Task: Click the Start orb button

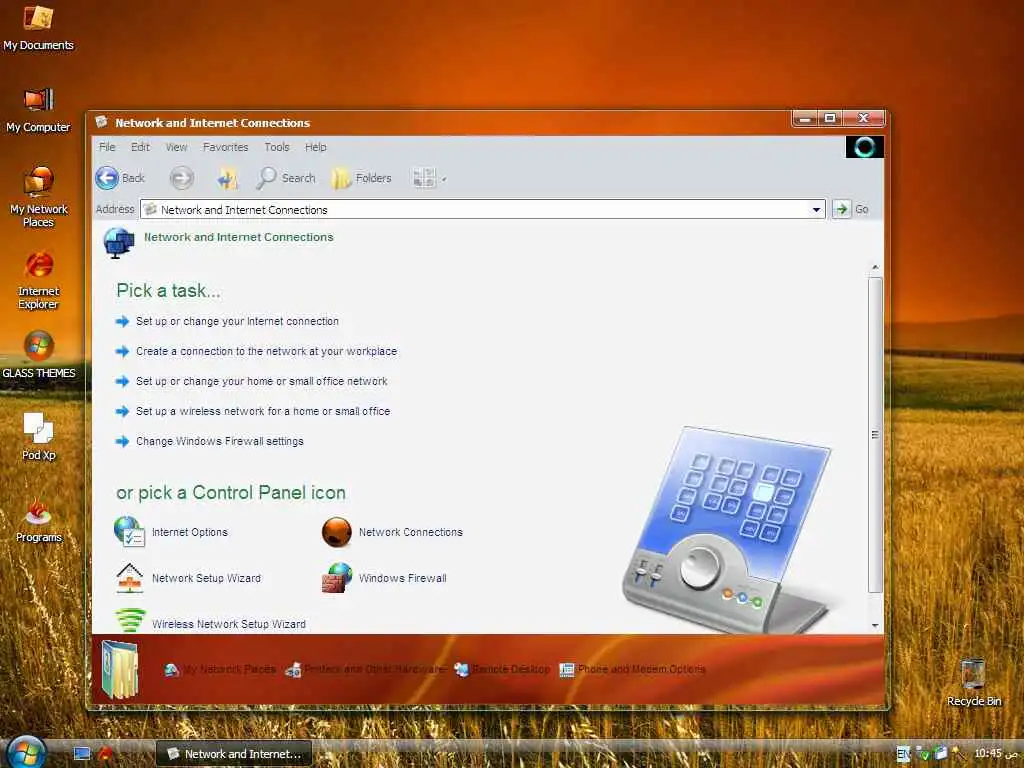Action: click(x=24, y=752)
